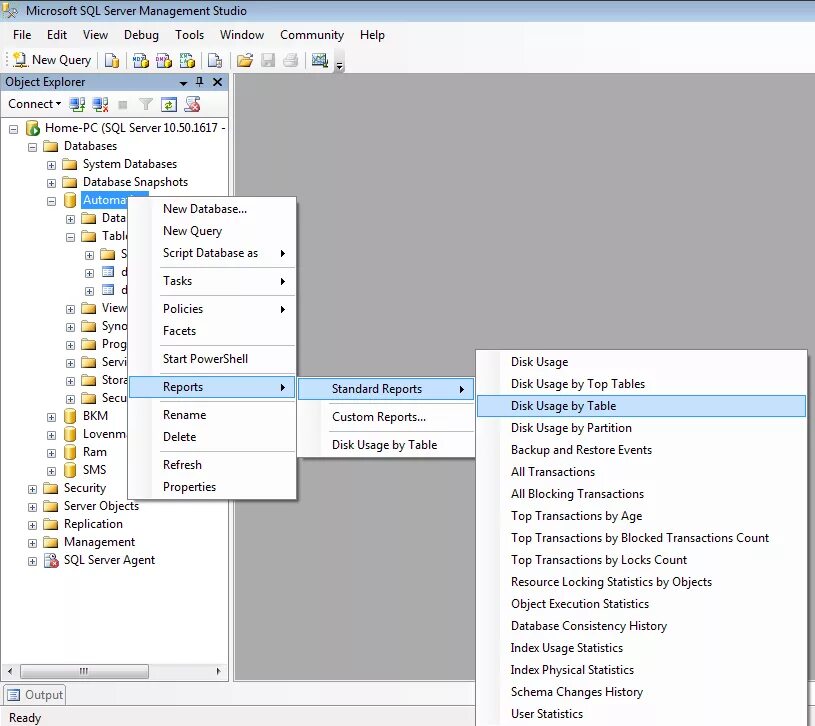
Task: Open the Tools menu
Action: (x=189, y=35)
